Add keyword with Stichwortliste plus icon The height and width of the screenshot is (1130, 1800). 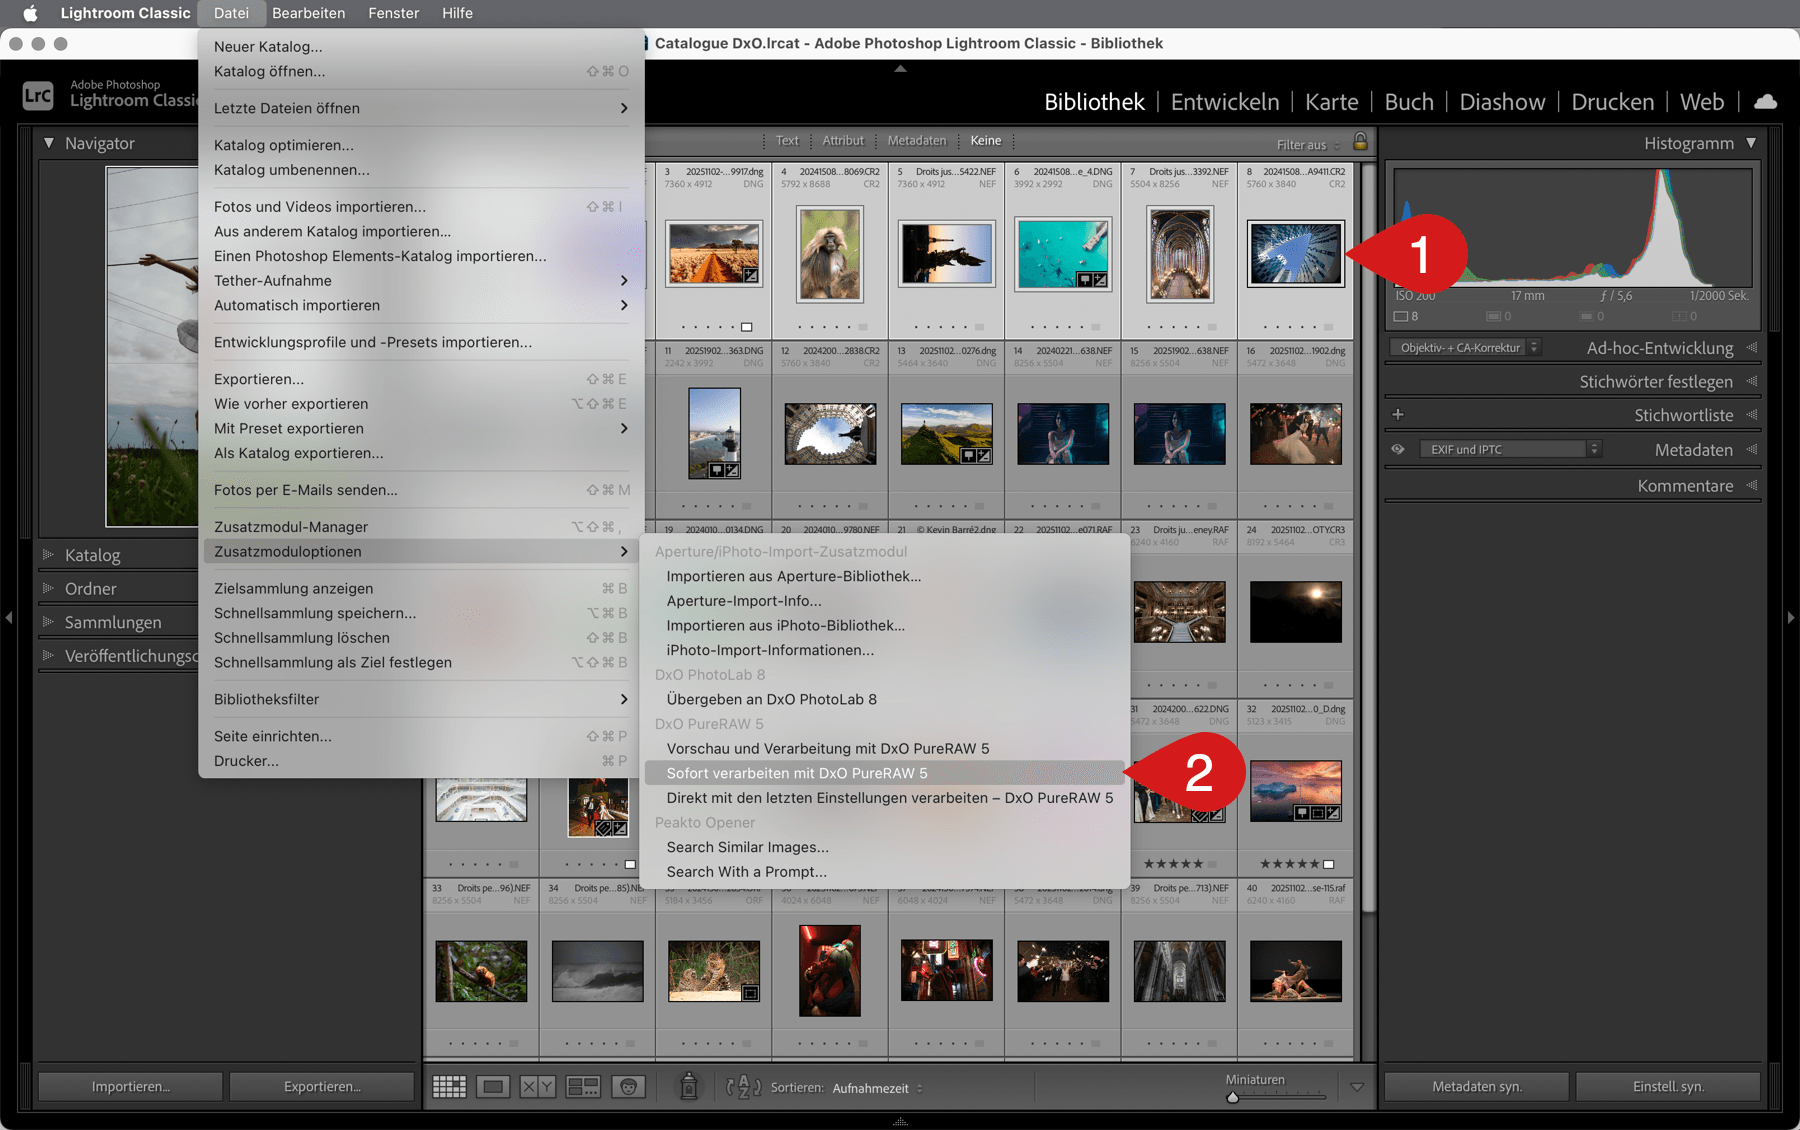[x=1398, y=414]
